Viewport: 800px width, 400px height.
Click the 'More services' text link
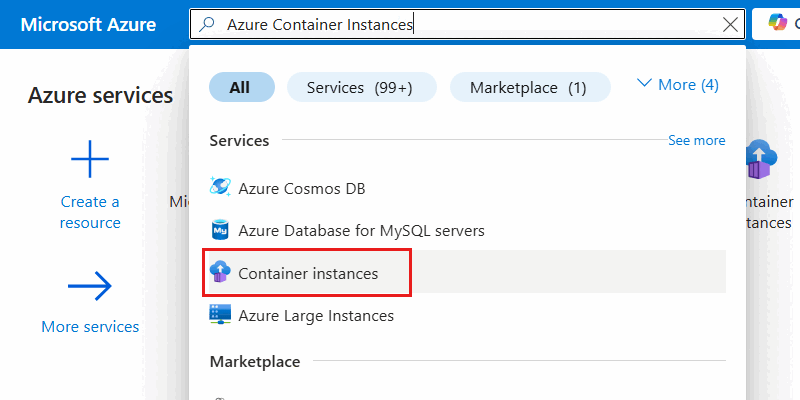pyautogui.click(x=90, y=326)
